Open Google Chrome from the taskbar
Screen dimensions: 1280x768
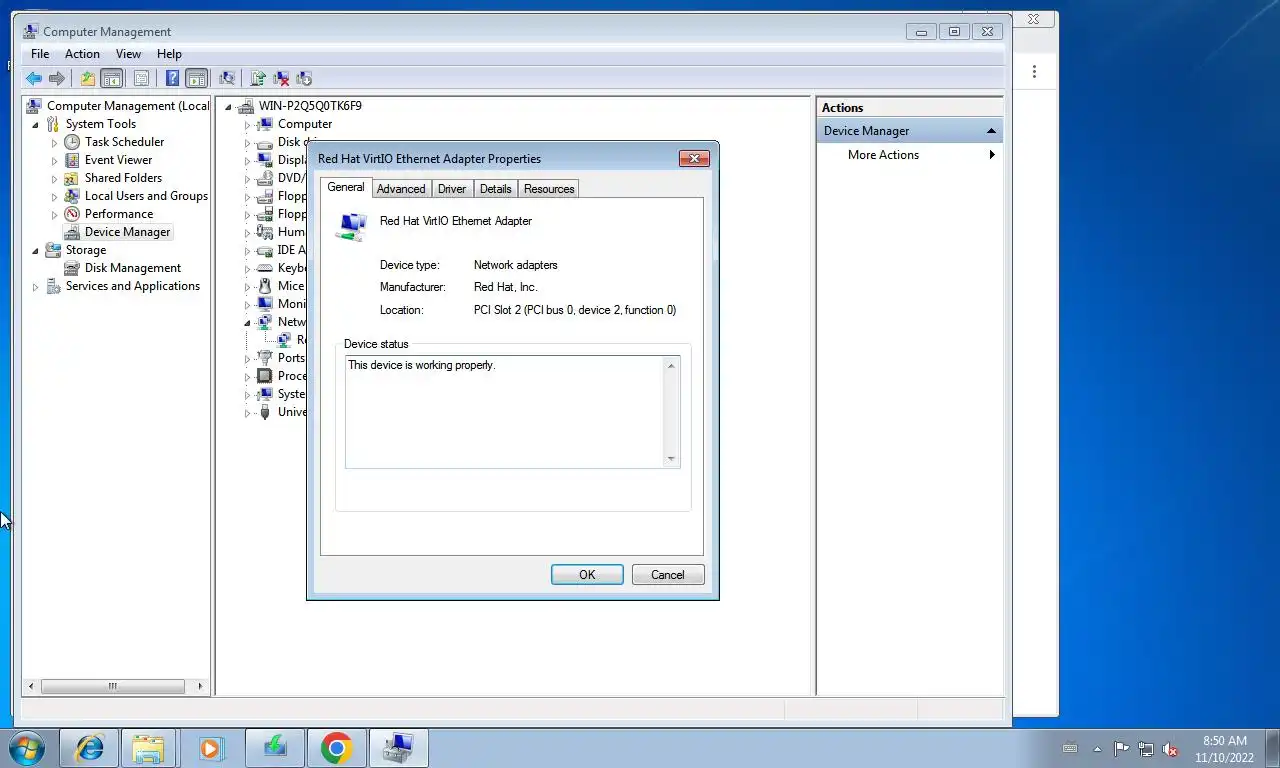pyautogui.click(x=337, y=748)
